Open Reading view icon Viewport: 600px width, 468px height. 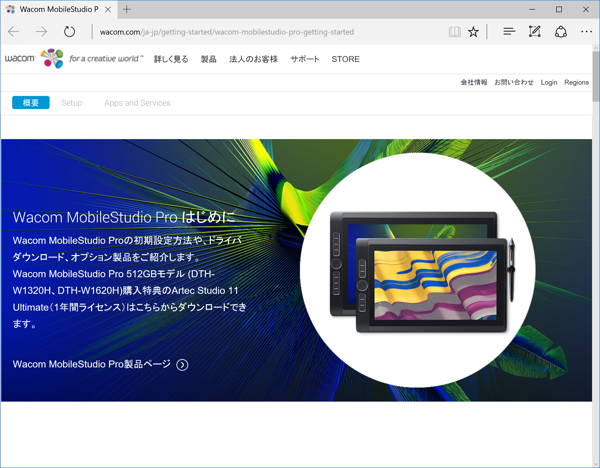(x=455, y=32)
